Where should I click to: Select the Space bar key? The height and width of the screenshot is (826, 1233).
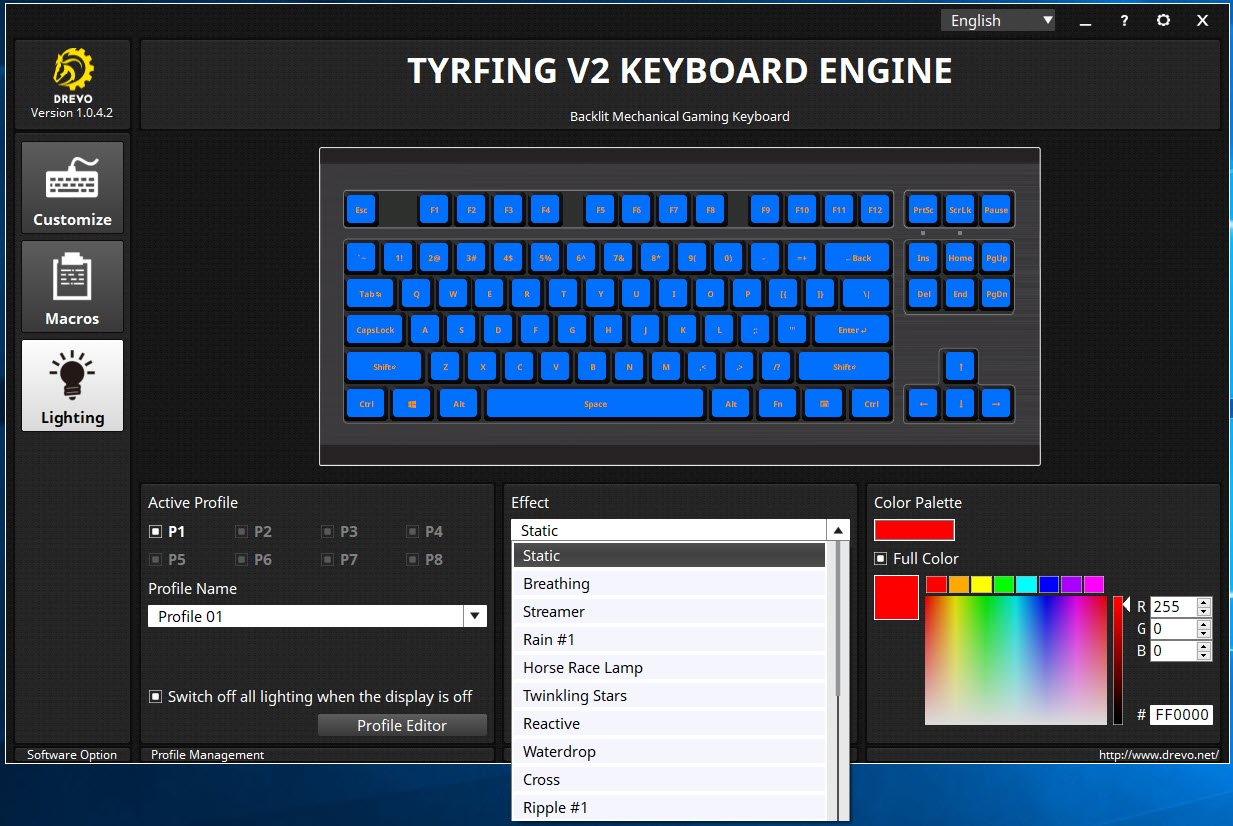tap(595, 404)
